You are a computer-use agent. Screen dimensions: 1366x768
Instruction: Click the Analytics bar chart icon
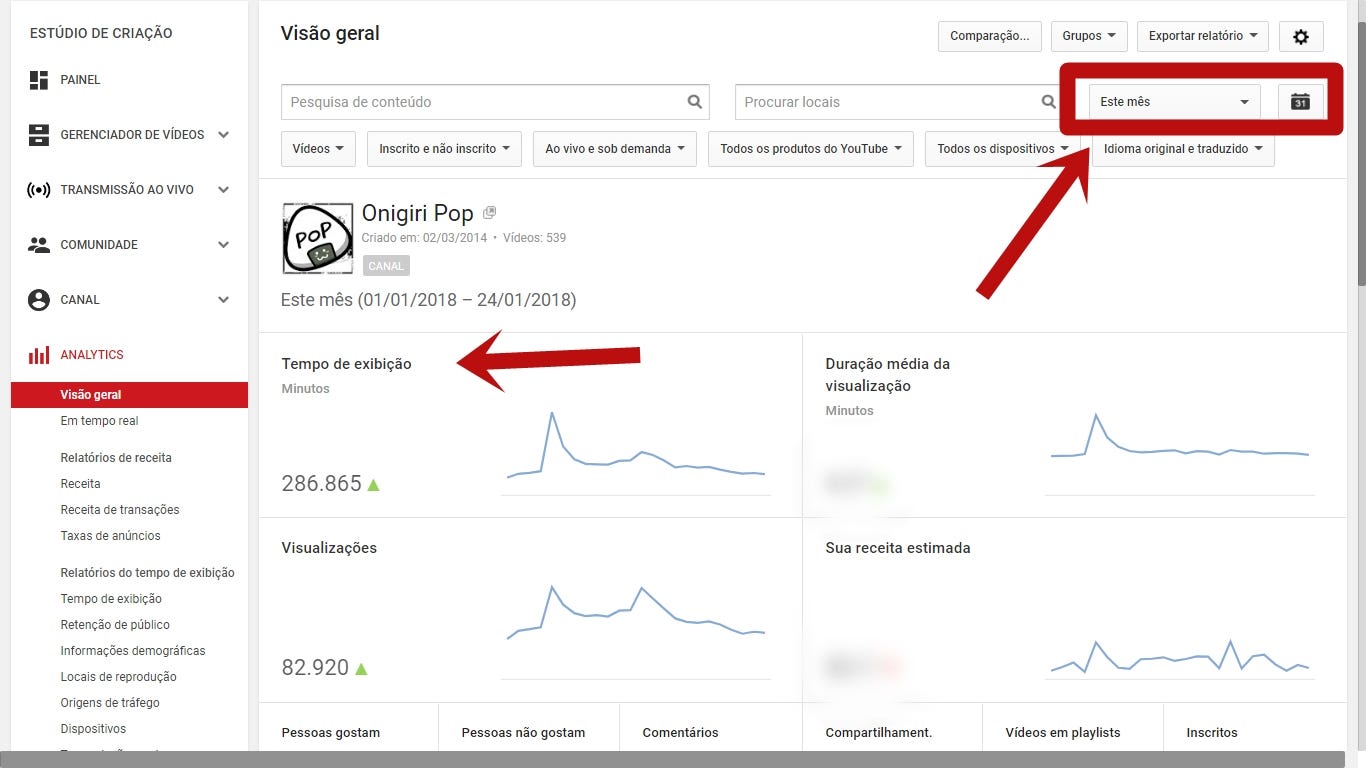click(x=39, y=355)
